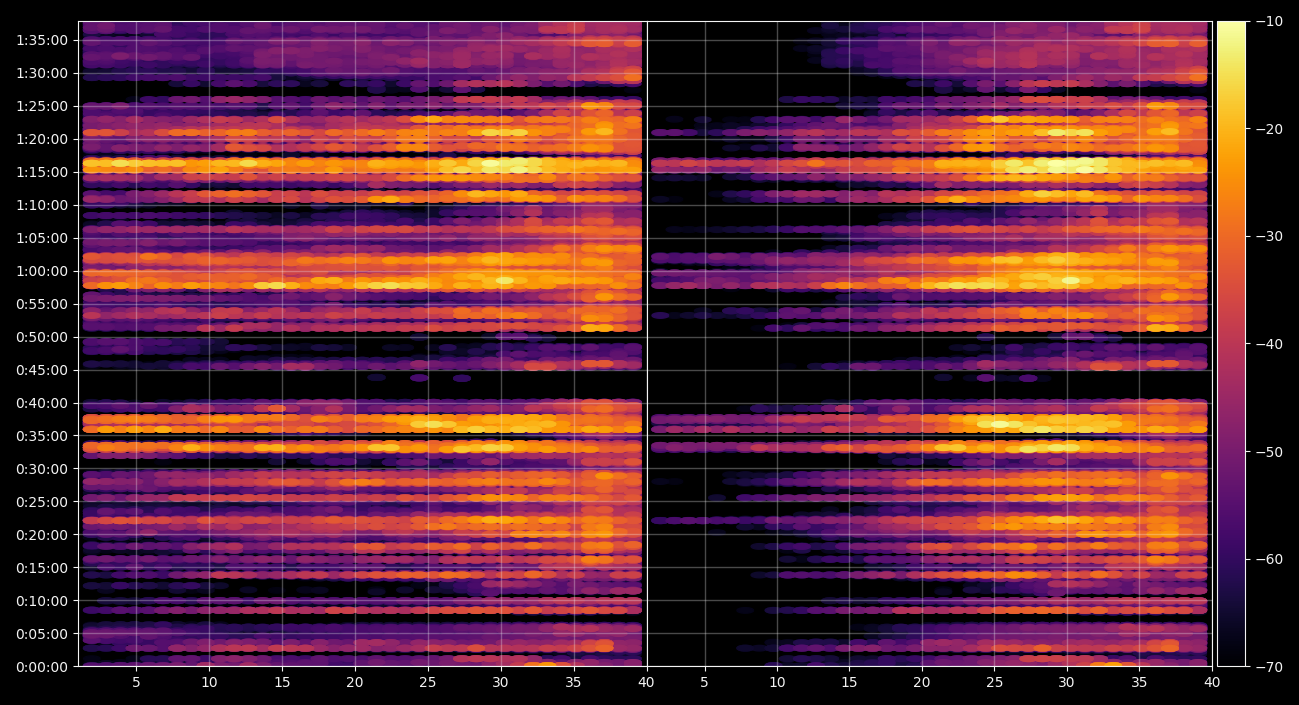Click the 0:00:00 time axis label

coord(42,667)
